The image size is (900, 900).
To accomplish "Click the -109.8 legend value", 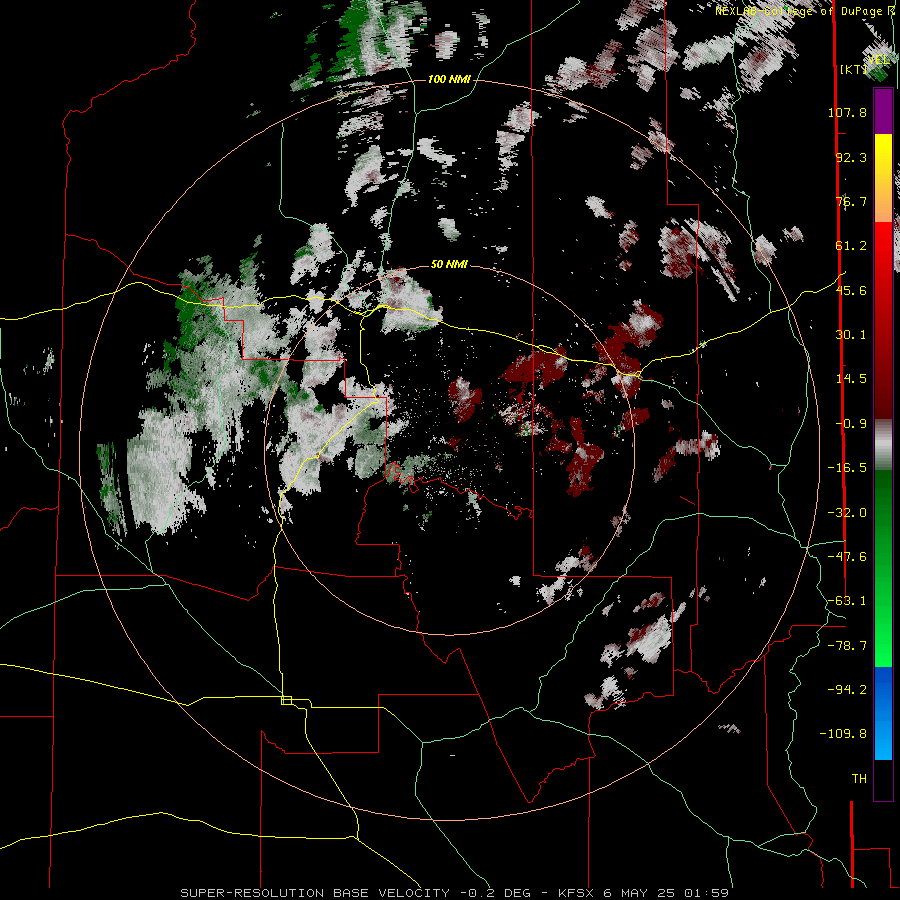I will click(x=843, y=734).
